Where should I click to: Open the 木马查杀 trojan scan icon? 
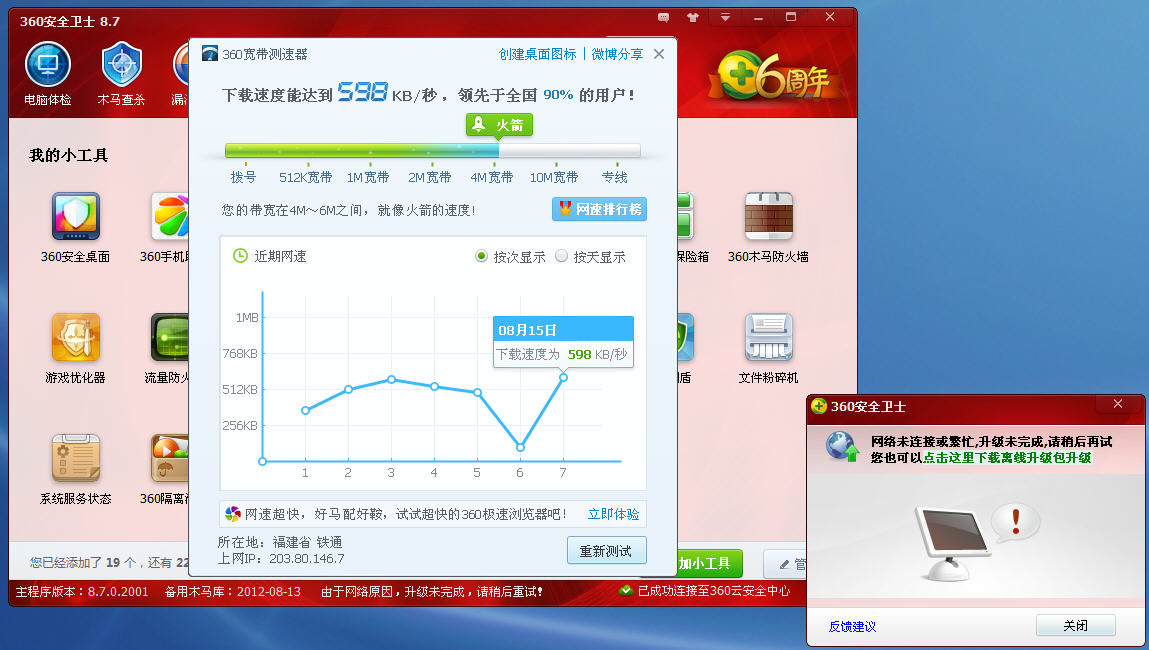[121, 64]
